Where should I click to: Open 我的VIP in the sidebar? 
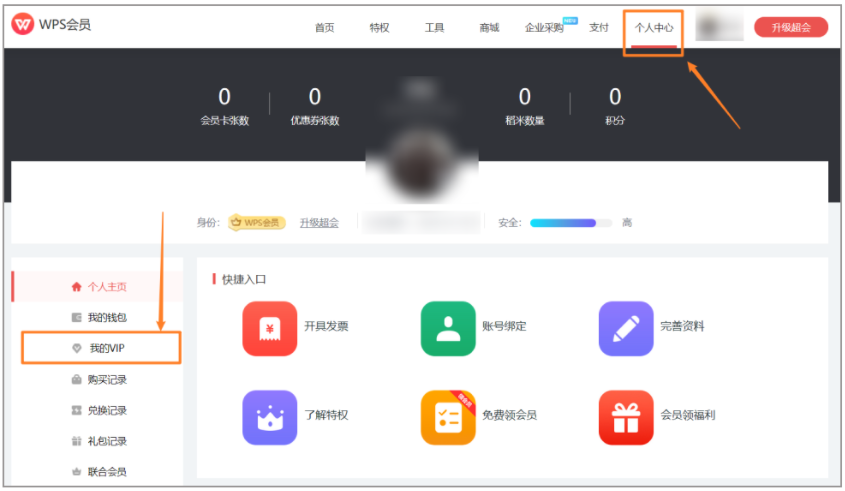pos(107,348)
